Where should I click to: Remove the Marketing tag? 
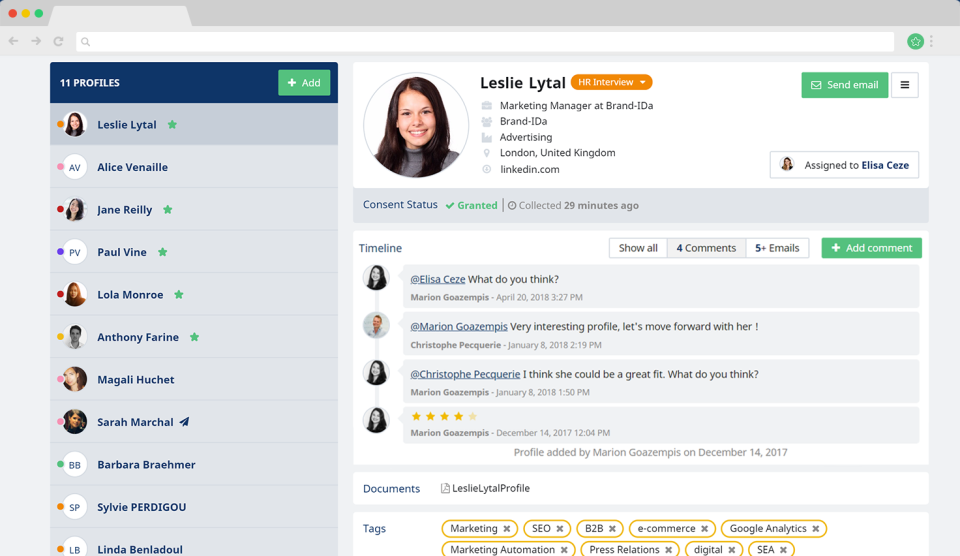pos(506,528)
